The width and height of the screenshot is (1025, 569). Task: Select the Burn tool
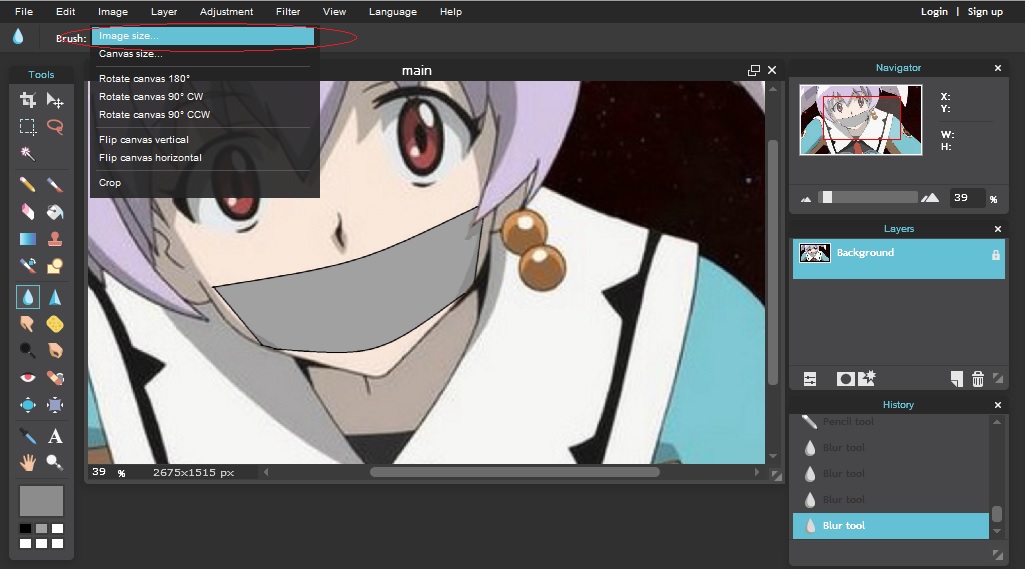point(55,351)
